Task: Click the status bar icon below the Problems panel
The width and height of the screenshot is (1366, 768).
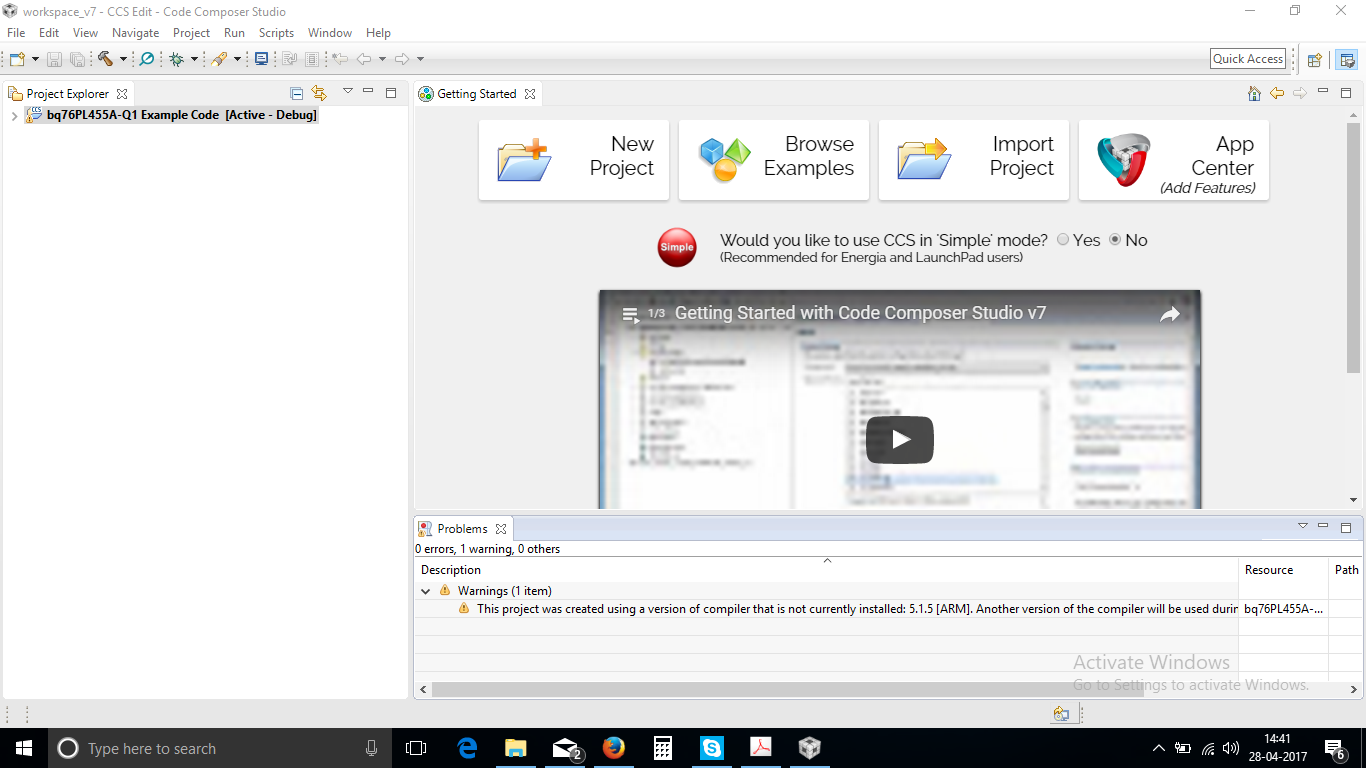Action: [x=1061, y=714]
